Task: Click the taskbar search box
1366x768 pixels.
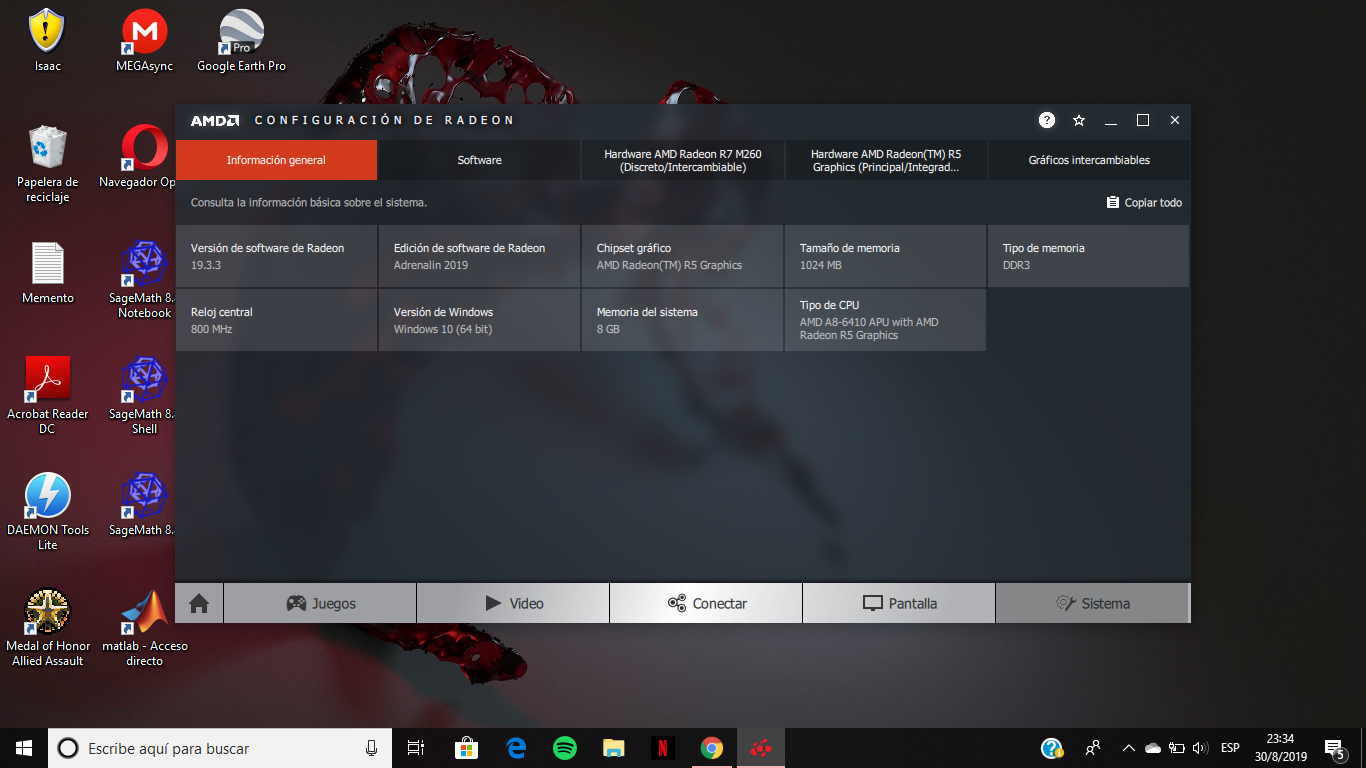Action: click(x=222, y=748)
